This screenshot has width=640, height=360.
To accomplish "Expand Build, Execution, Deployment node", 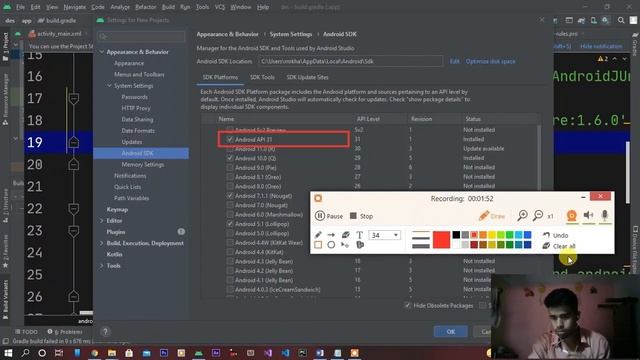I will tap(102, 243).
